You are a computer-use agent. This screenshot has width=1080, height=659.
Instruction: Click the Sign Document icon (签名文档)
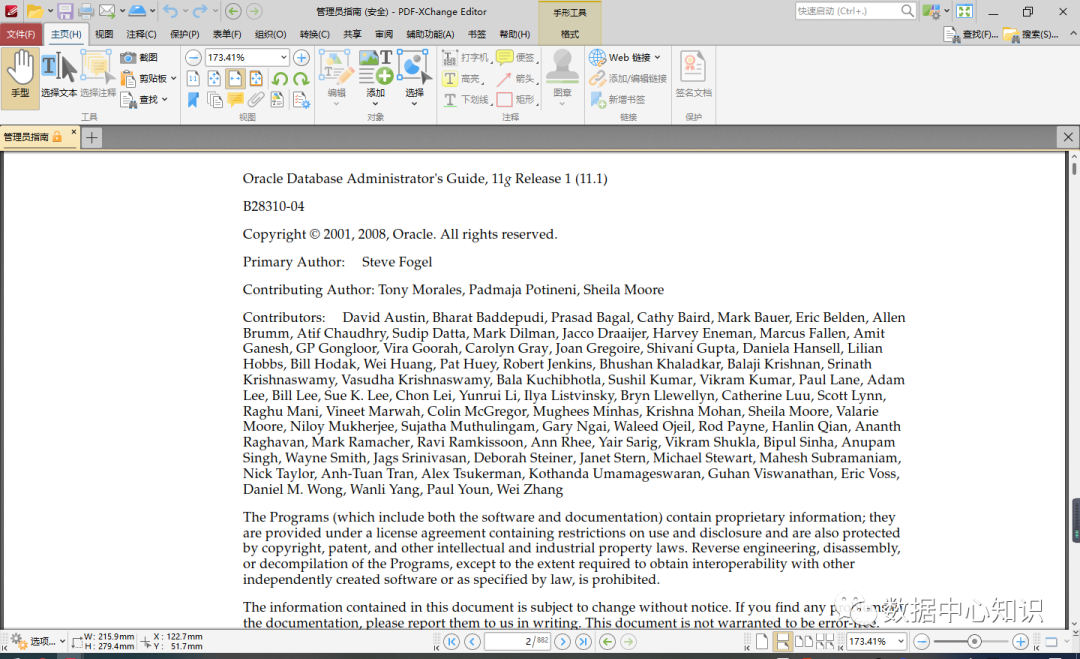tap(693, 74)
